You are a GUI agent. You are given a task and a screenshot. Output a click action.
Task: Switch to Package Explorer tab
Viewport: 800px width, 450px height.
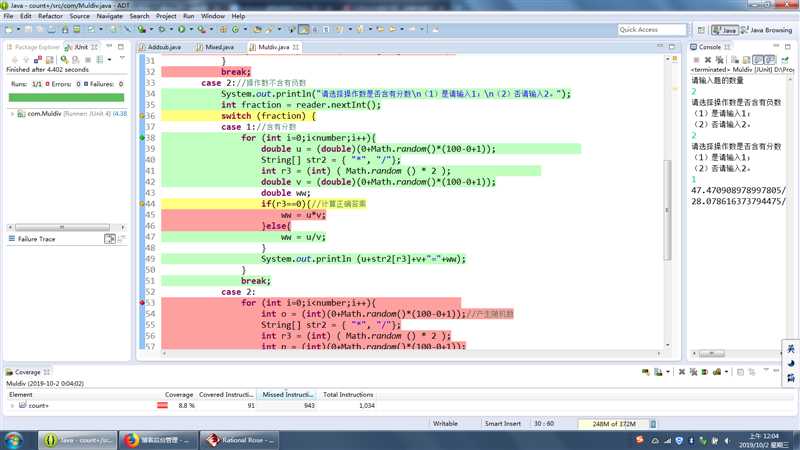(33, 47)
